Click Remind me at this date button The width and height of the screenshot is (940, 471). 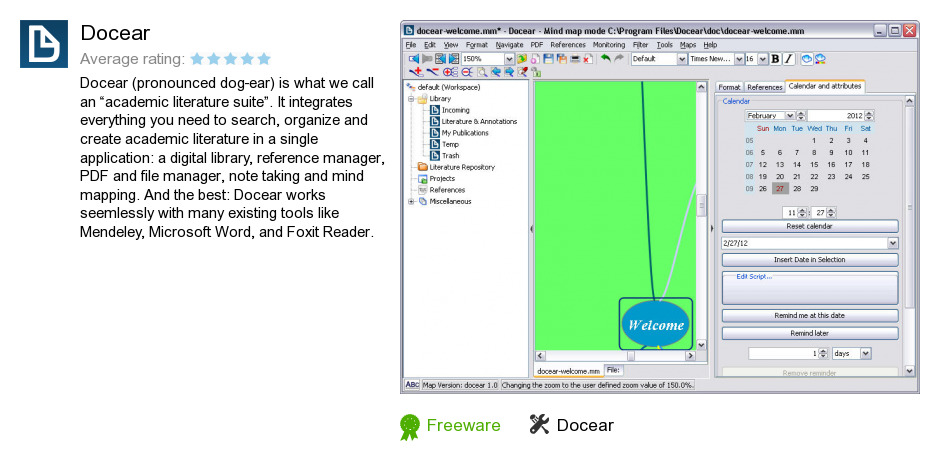click(809, 315)
